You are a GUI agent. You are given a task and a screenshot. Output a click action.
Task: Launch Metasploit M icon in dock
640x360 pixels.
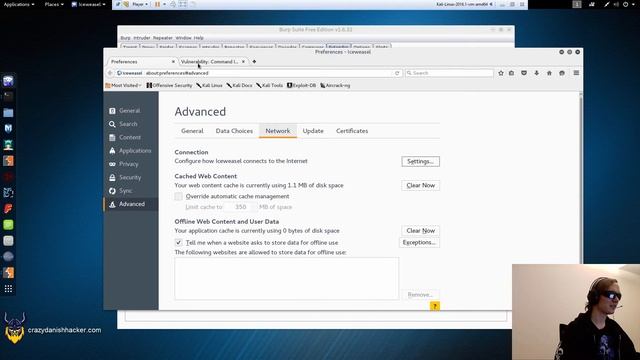coord(8,129)
